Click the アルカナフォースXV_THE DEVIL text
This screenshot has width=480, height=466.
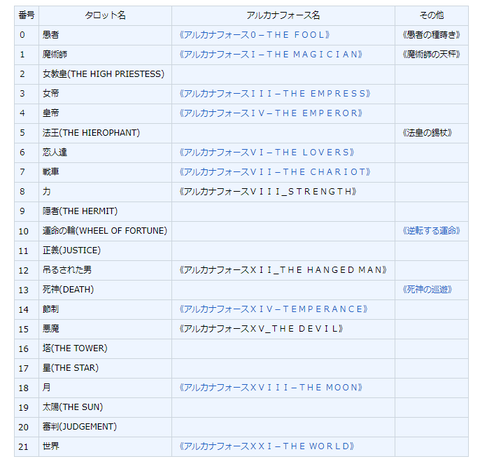click(261, 329)
